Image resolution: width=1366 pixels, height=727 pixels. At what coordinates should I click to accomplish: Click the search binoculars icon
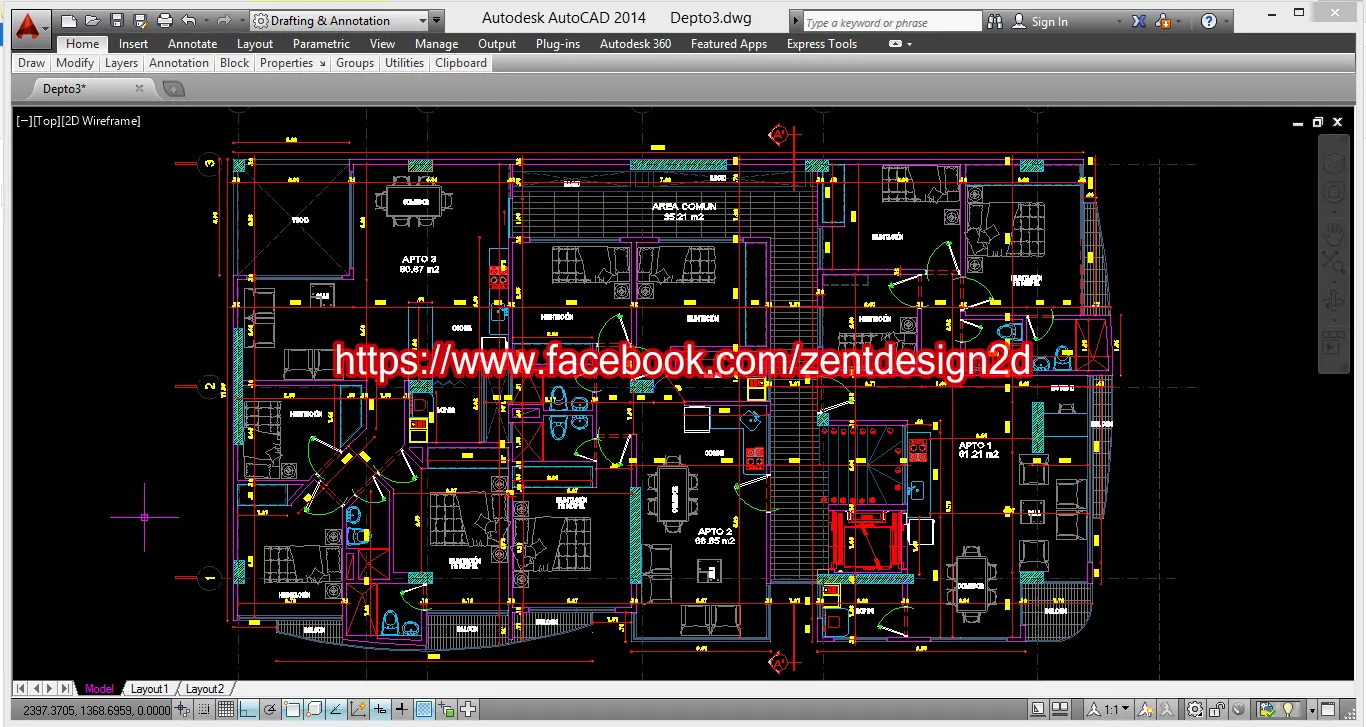994,21
